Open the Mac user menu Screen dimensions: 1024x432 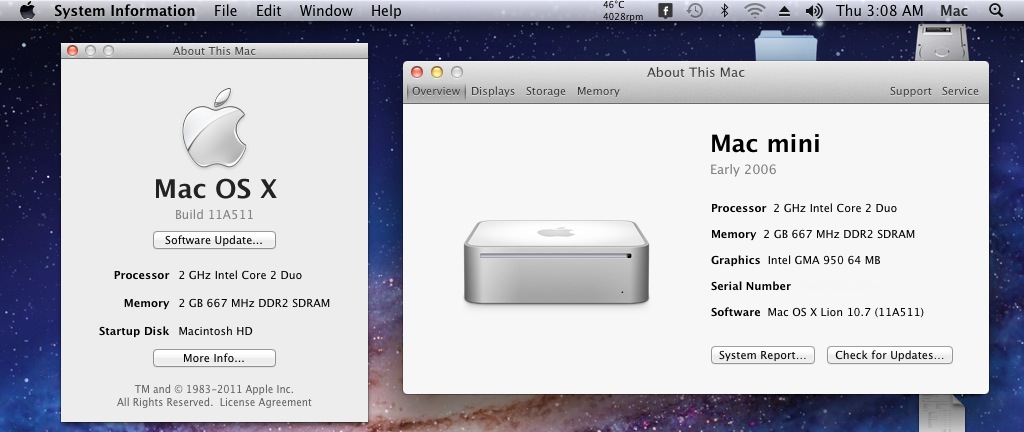pos(953,10)
